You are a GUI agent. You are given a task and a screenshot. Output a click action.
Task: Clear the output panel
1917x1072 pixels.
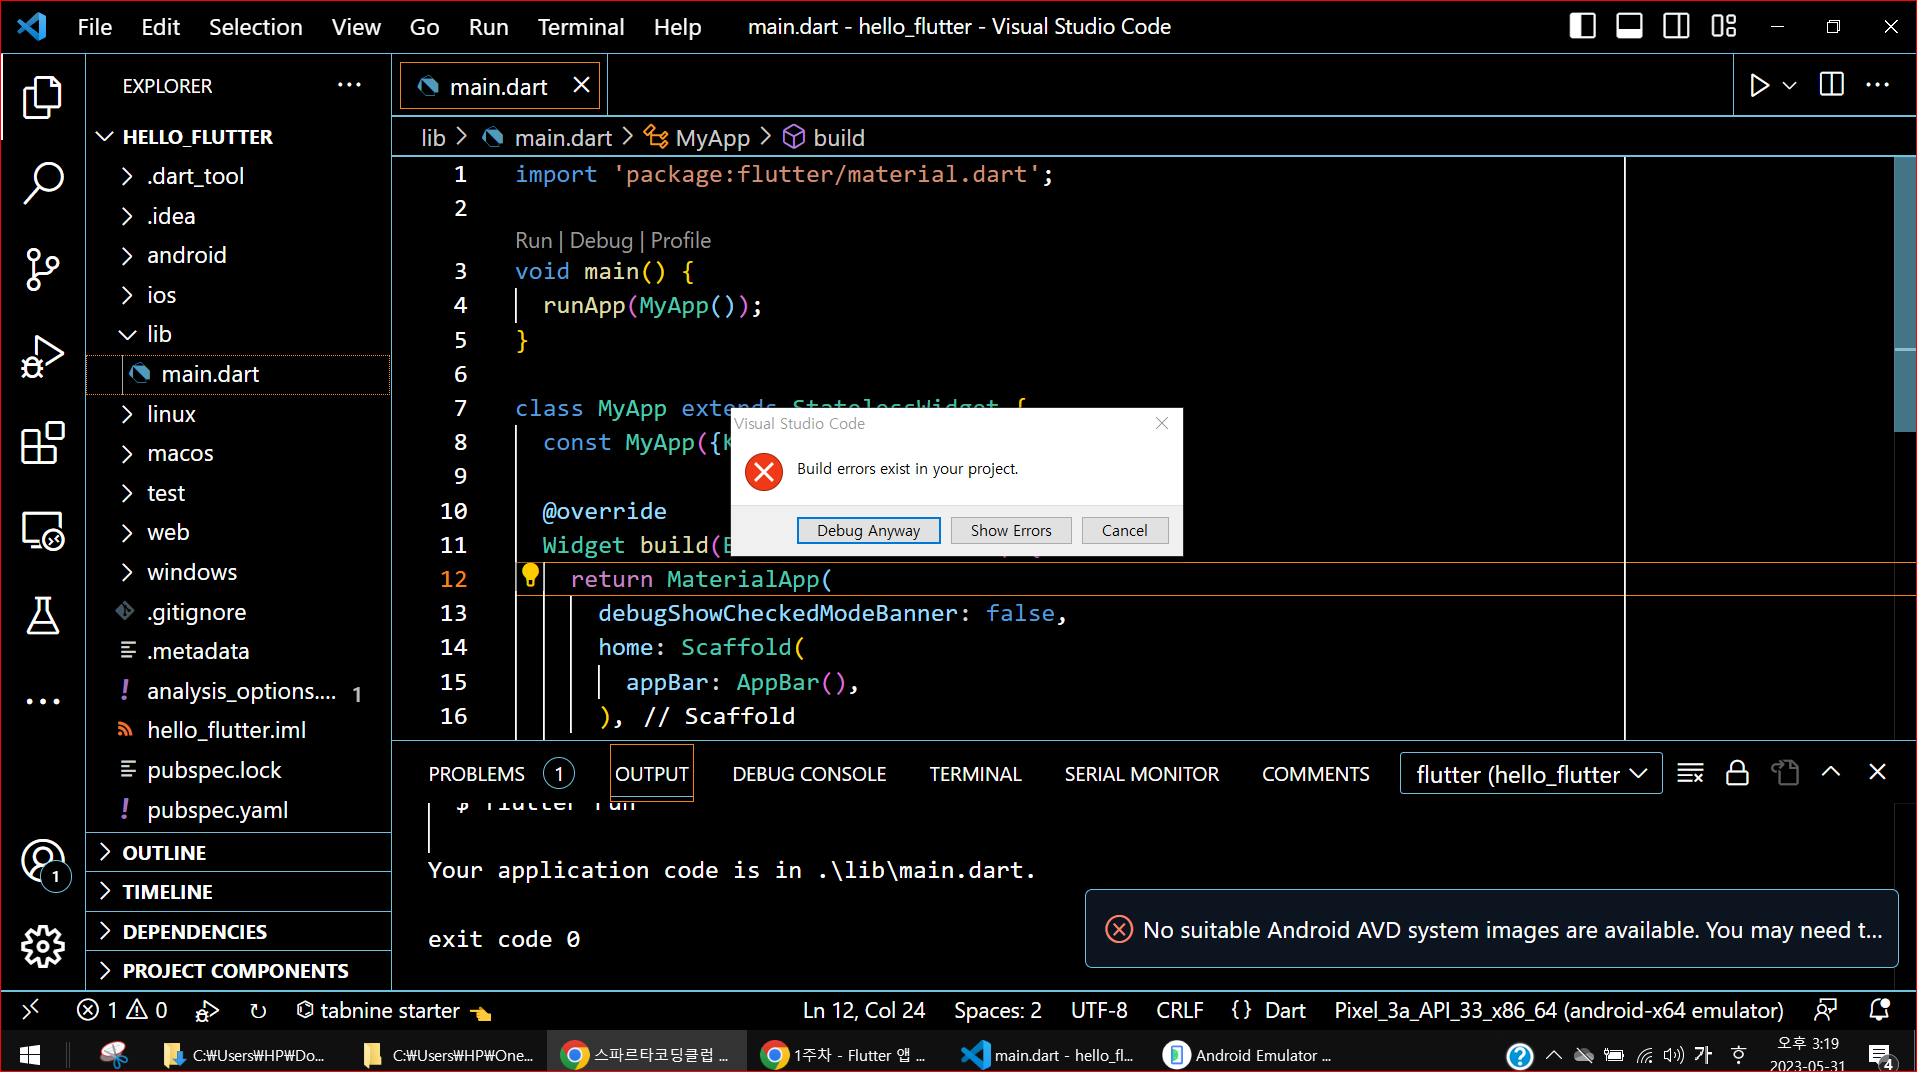[1690, 773]
